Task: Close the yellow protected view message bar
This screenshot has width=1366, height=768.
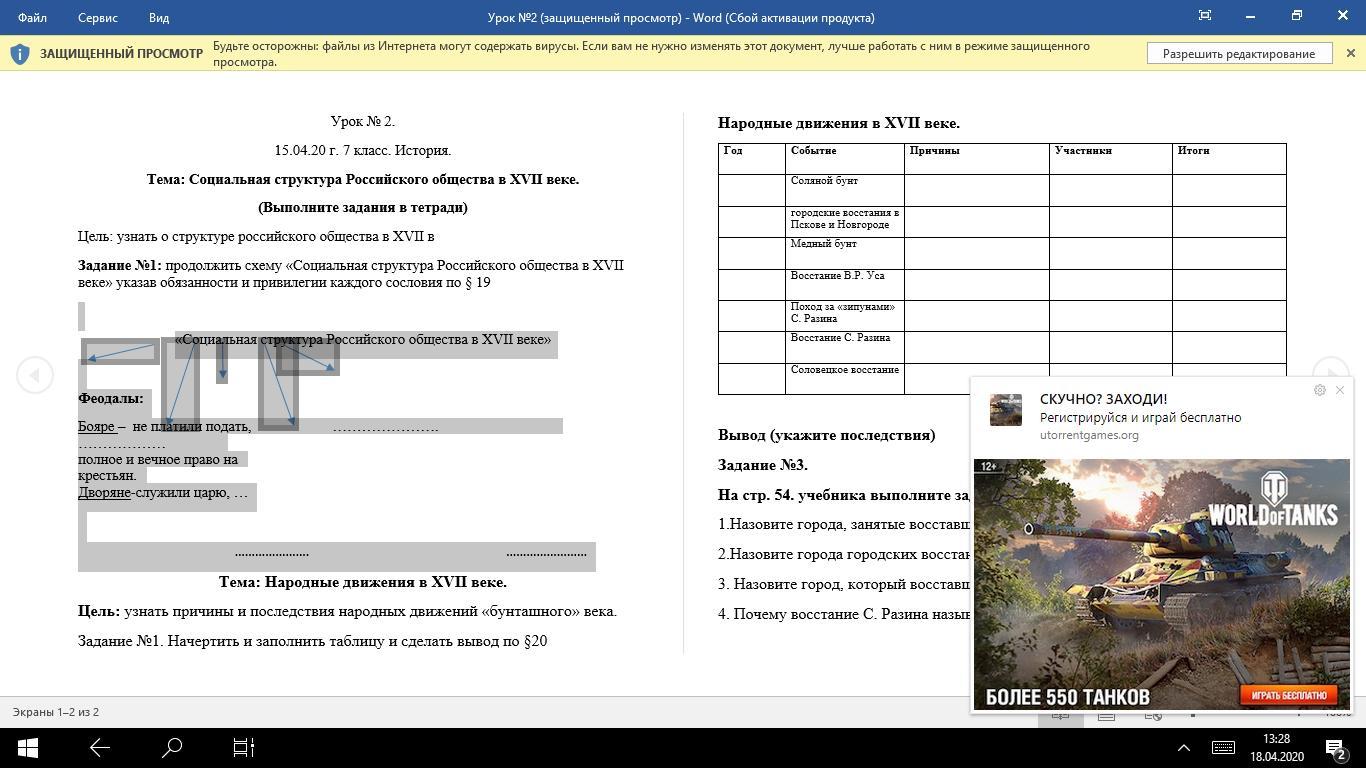Action: [1351, 54]
